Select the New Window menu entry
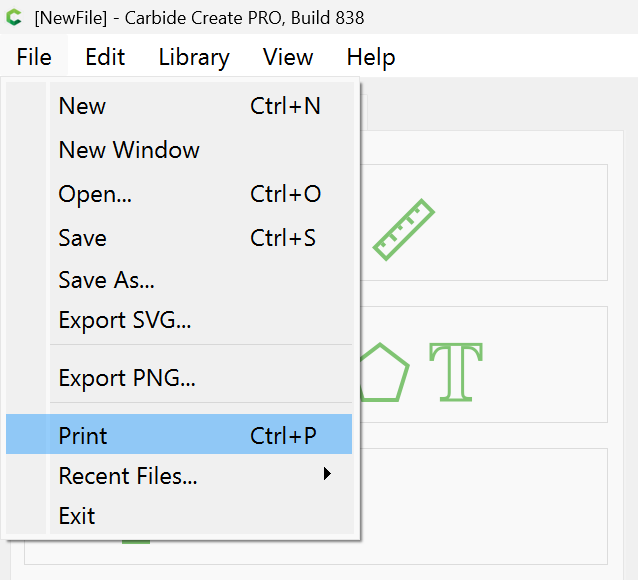 click(129, 150)
